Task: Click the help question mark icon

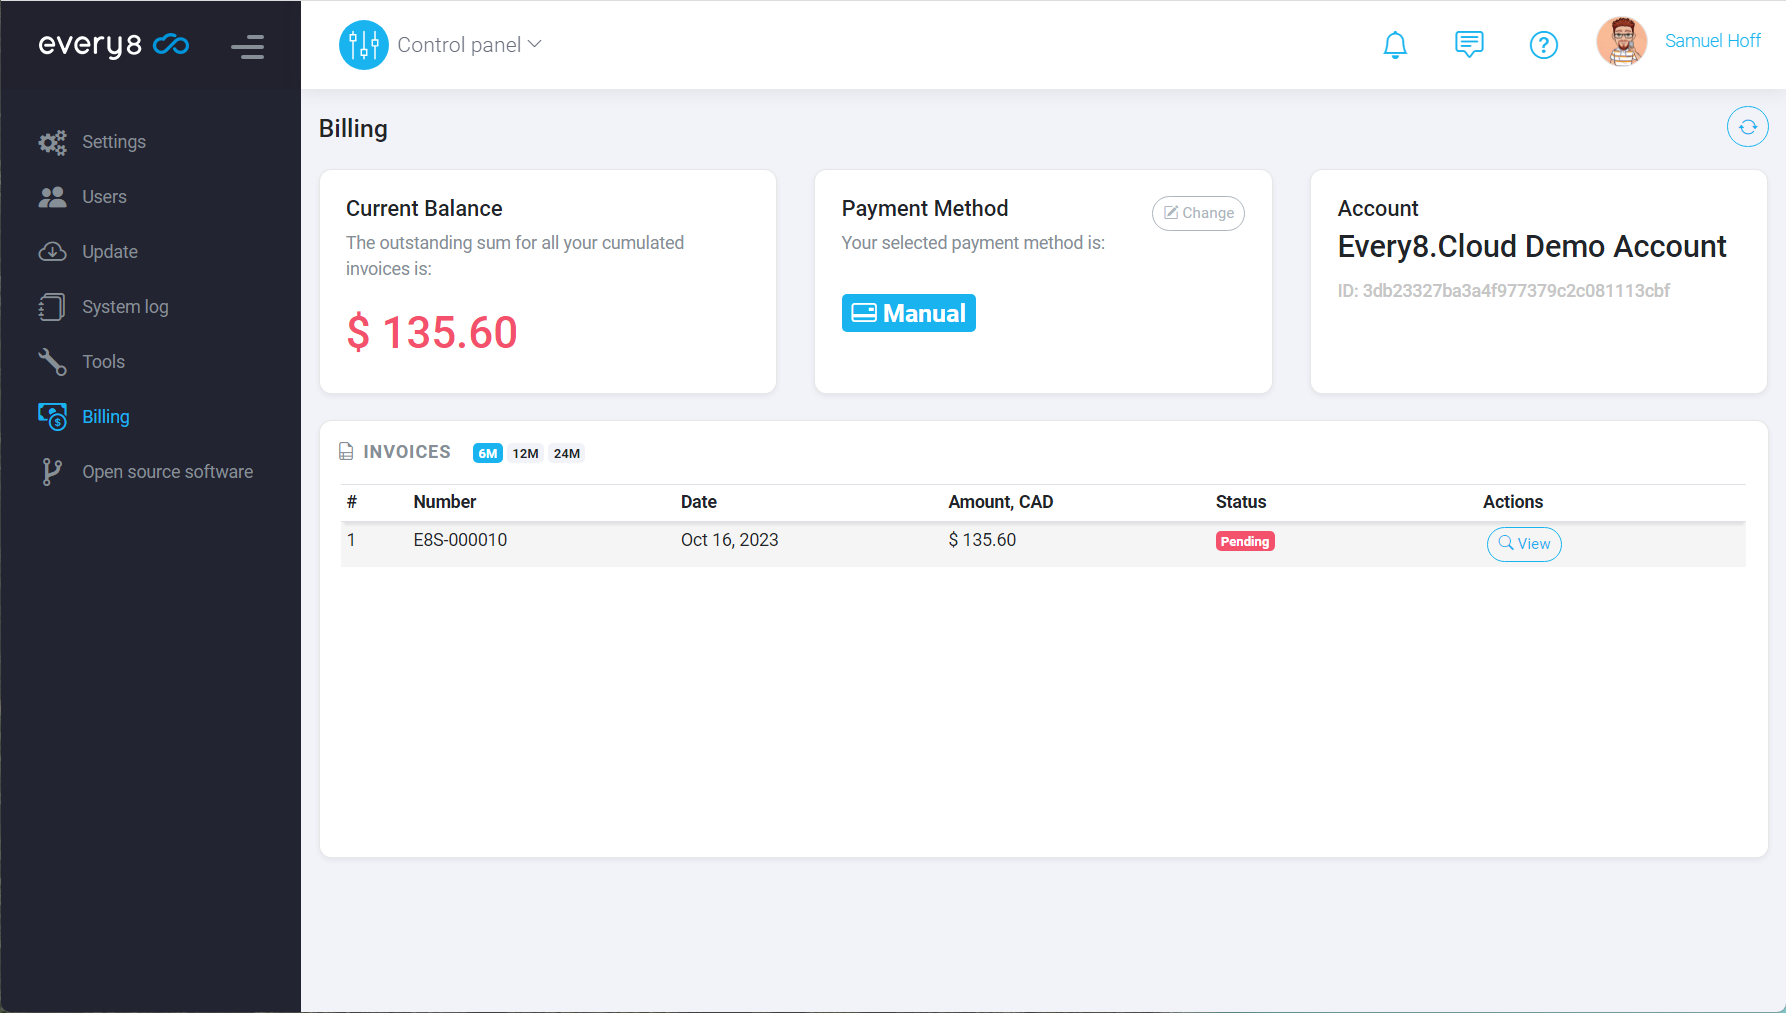Action: coord(1543,44)
